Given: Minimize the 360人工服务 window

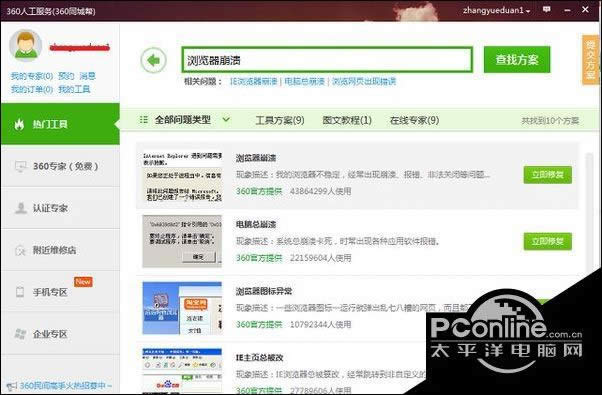Looking at the screenshot, I should (567, 10).
